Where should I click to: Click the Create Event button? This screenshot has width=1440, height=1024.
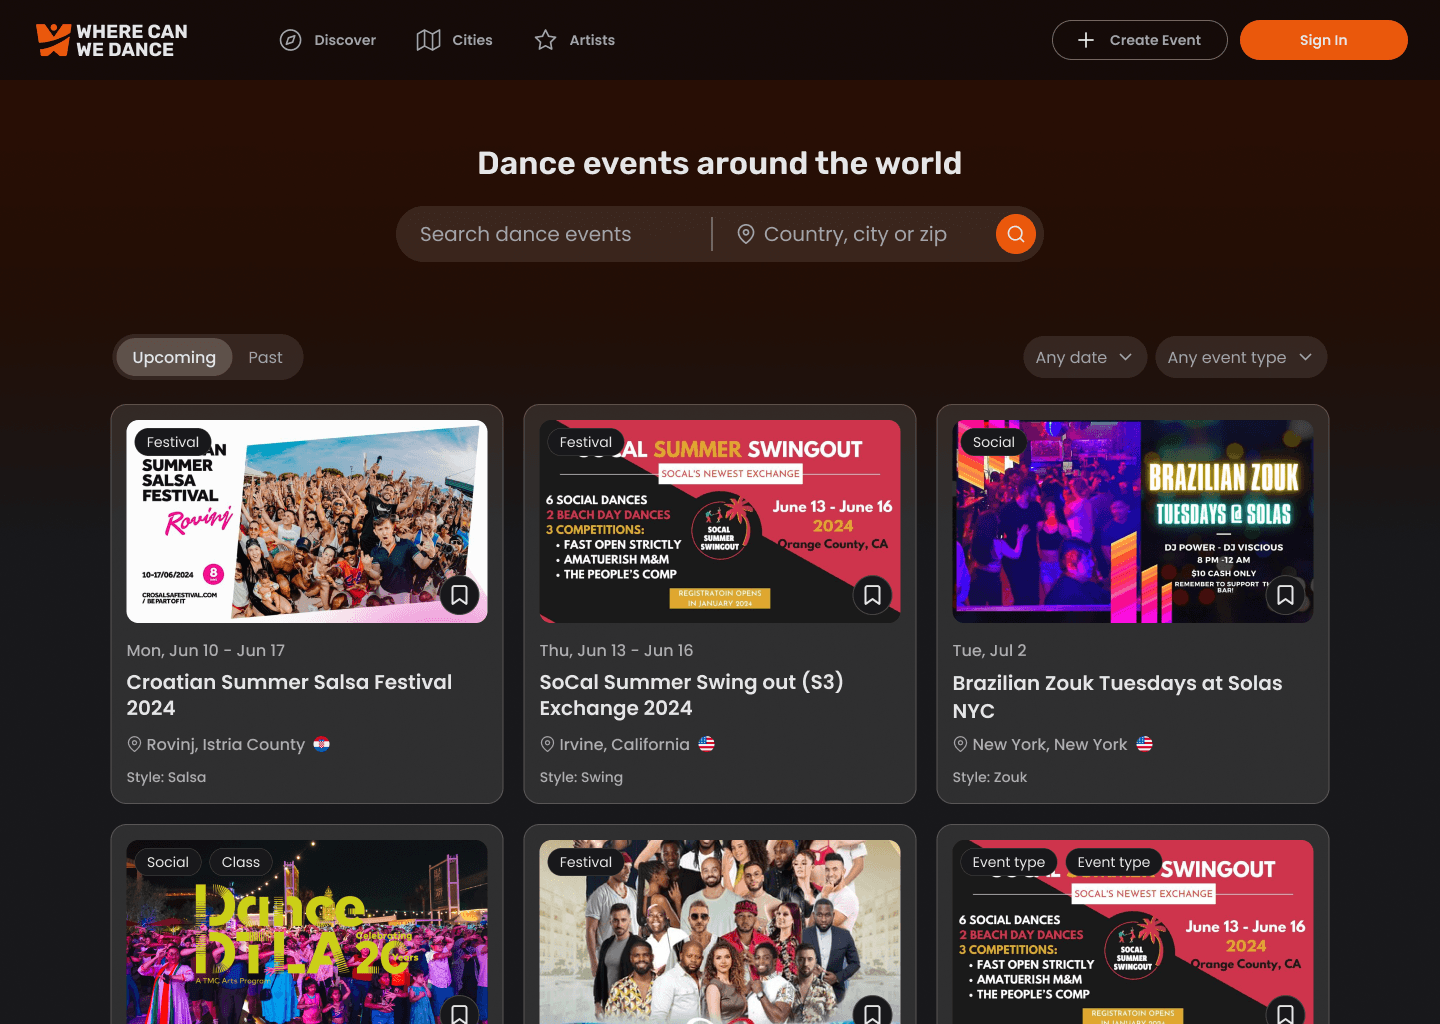pos(1139,40)
